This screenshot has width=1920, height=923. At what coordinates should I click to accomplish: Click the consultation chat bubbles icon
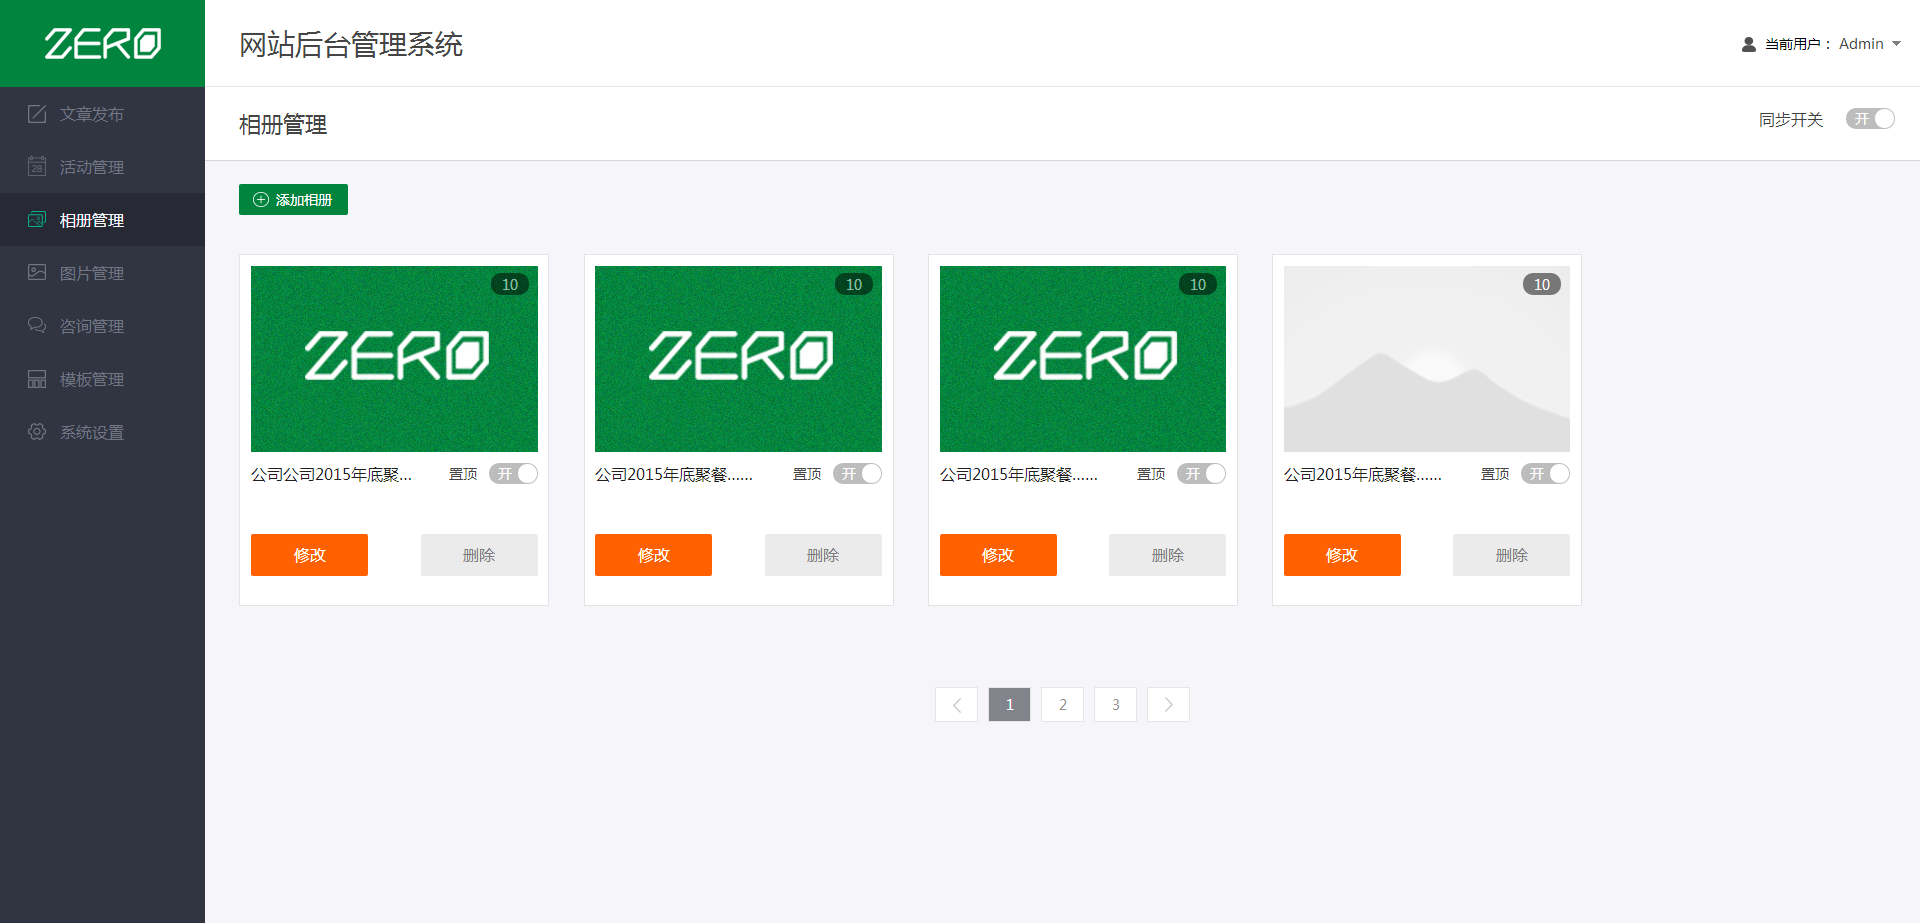coord(37,325)
